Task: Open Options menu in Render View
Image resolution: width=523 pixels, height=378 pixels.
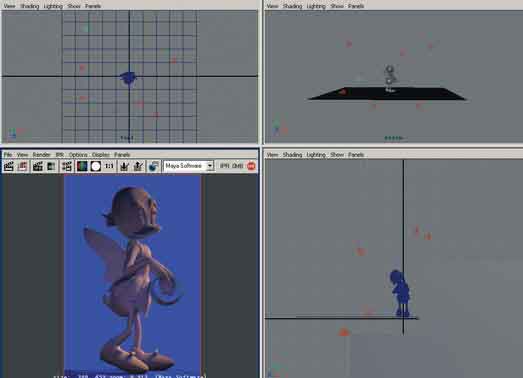Action: click(78, 155)
